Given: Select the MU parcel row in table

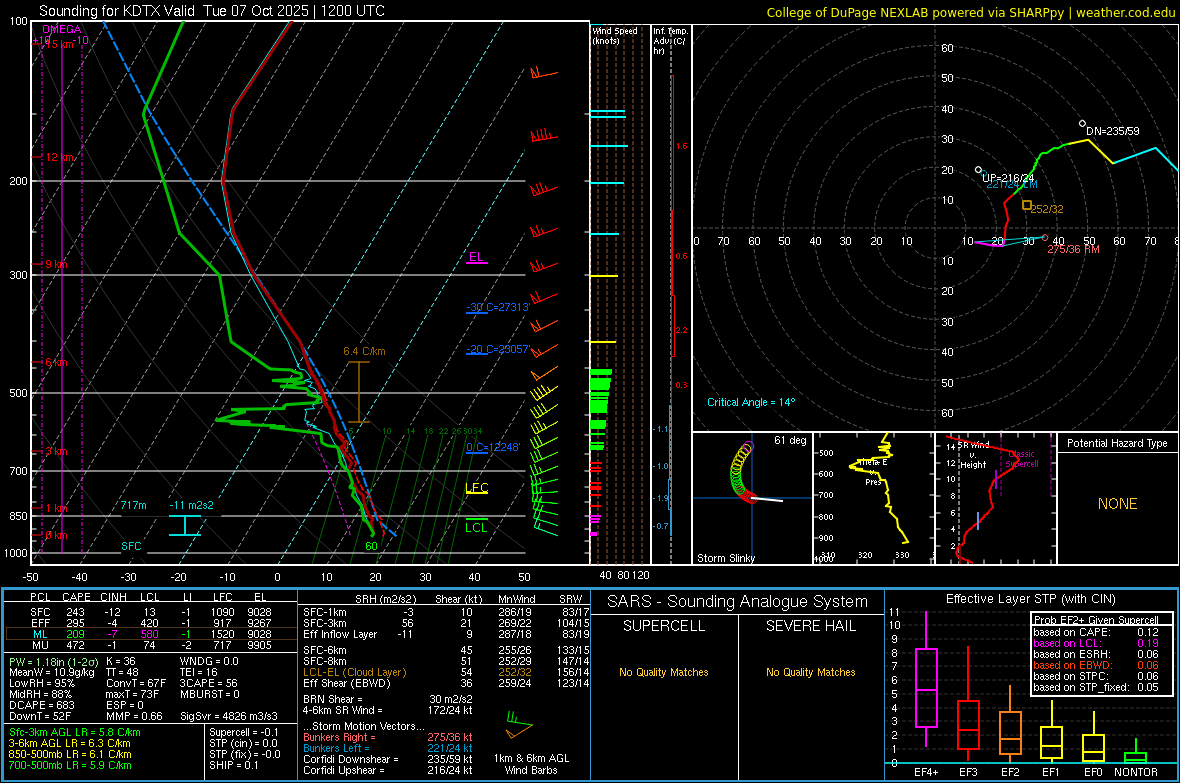Looking at the screenshot, I should [x=151, y=644].
